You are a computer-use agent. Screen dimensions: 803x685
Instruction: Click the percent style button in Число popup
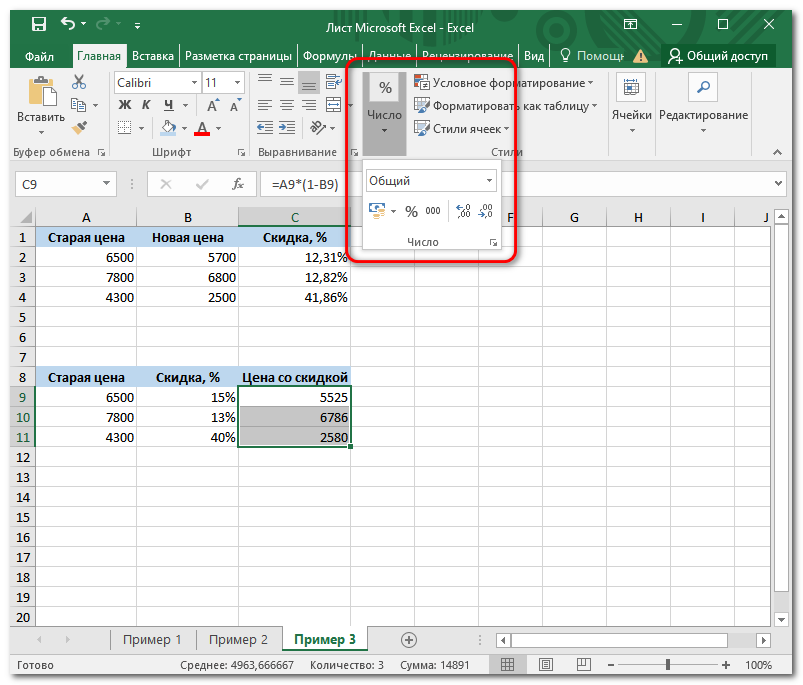tap(411, 211)
